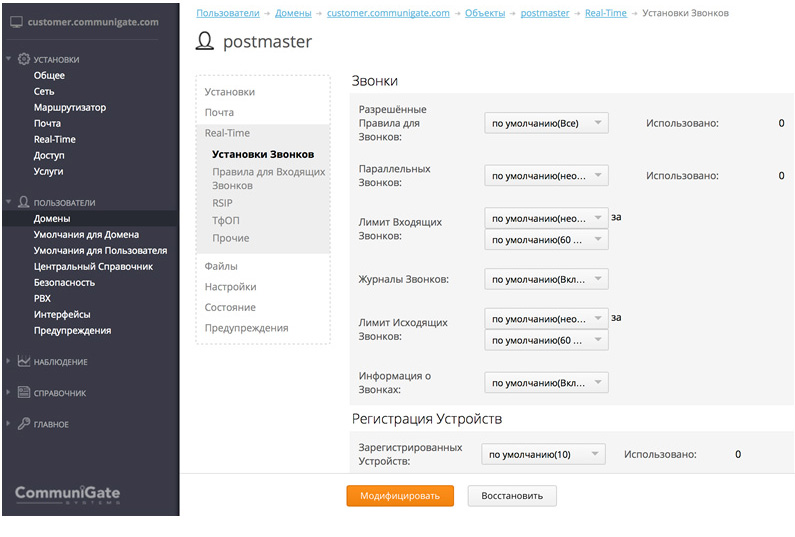Click the user icon beside Пользователи
Screen dimensions: 795x537
(24, 202)
